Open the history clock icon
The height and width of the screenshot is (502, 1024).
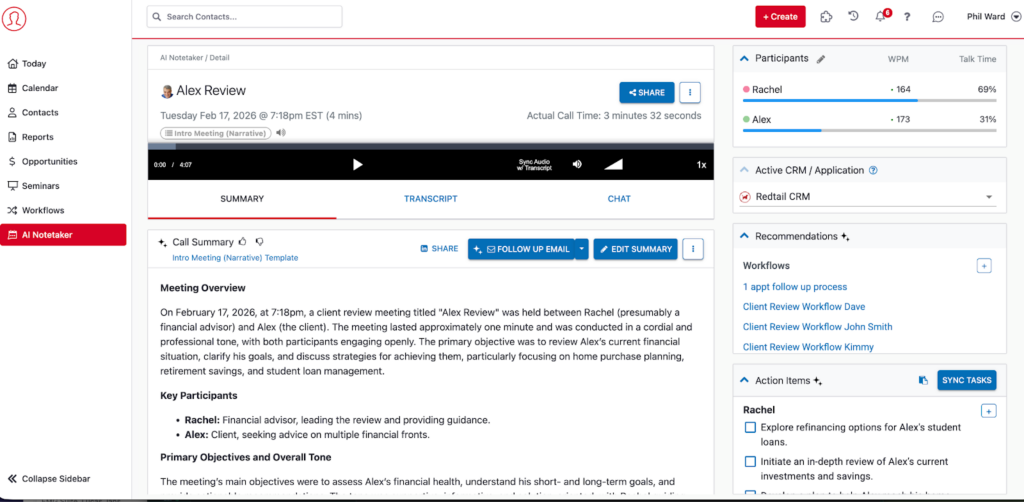(853, 17)
